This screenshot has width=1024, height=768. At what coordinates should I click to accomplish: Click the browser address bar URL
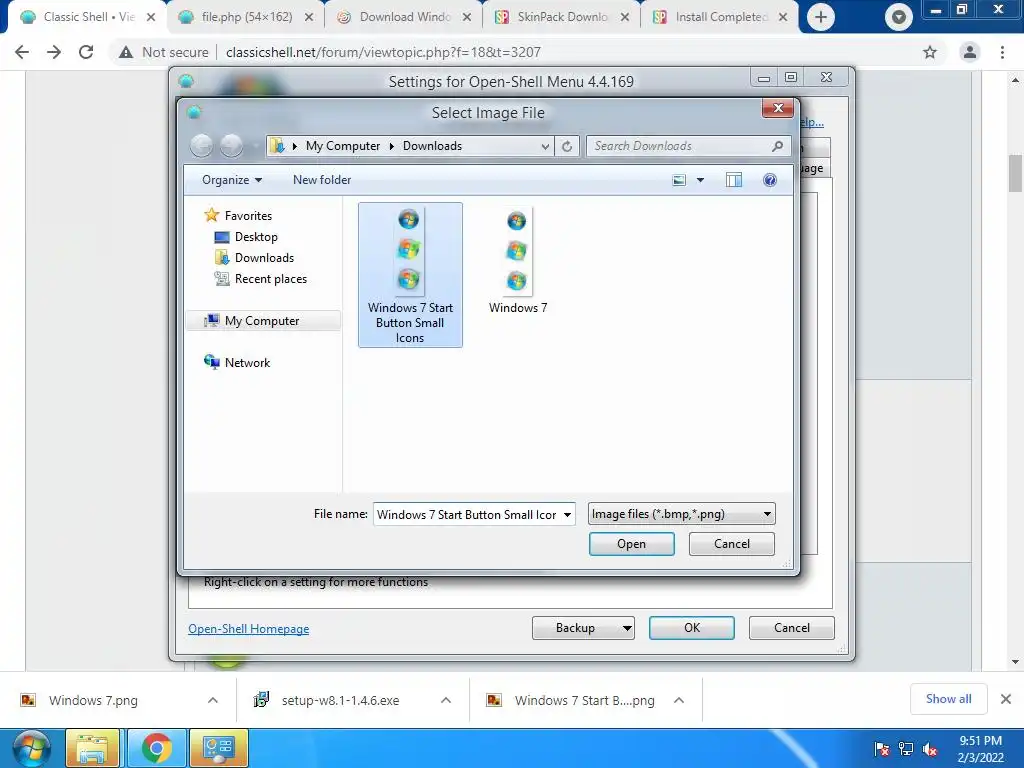coord(383,52)
